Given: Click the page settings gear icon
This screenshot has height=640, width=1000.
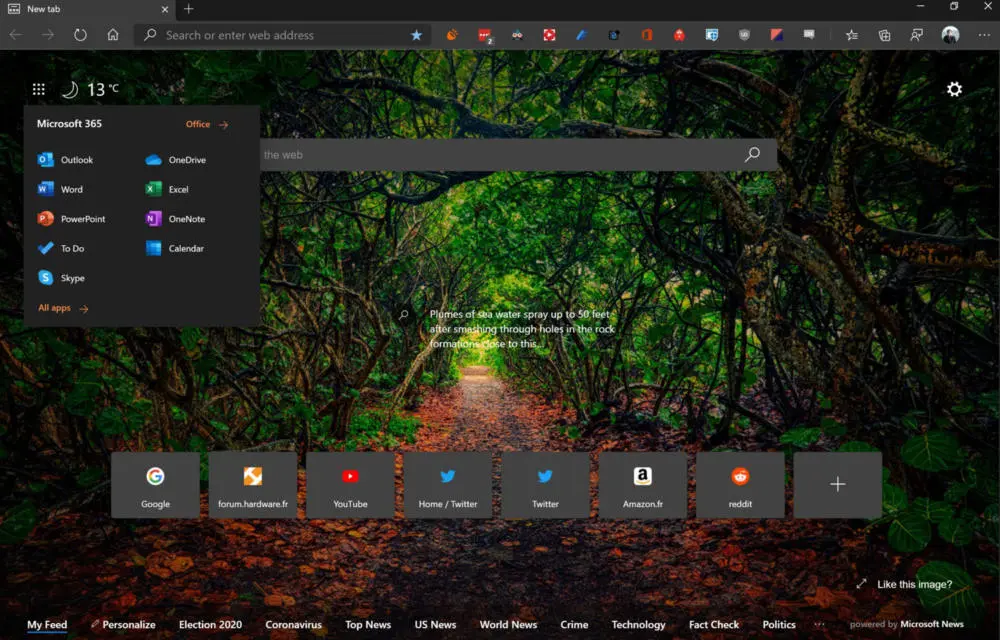Looking at the screenshot, I should click(x=954, y=90).
